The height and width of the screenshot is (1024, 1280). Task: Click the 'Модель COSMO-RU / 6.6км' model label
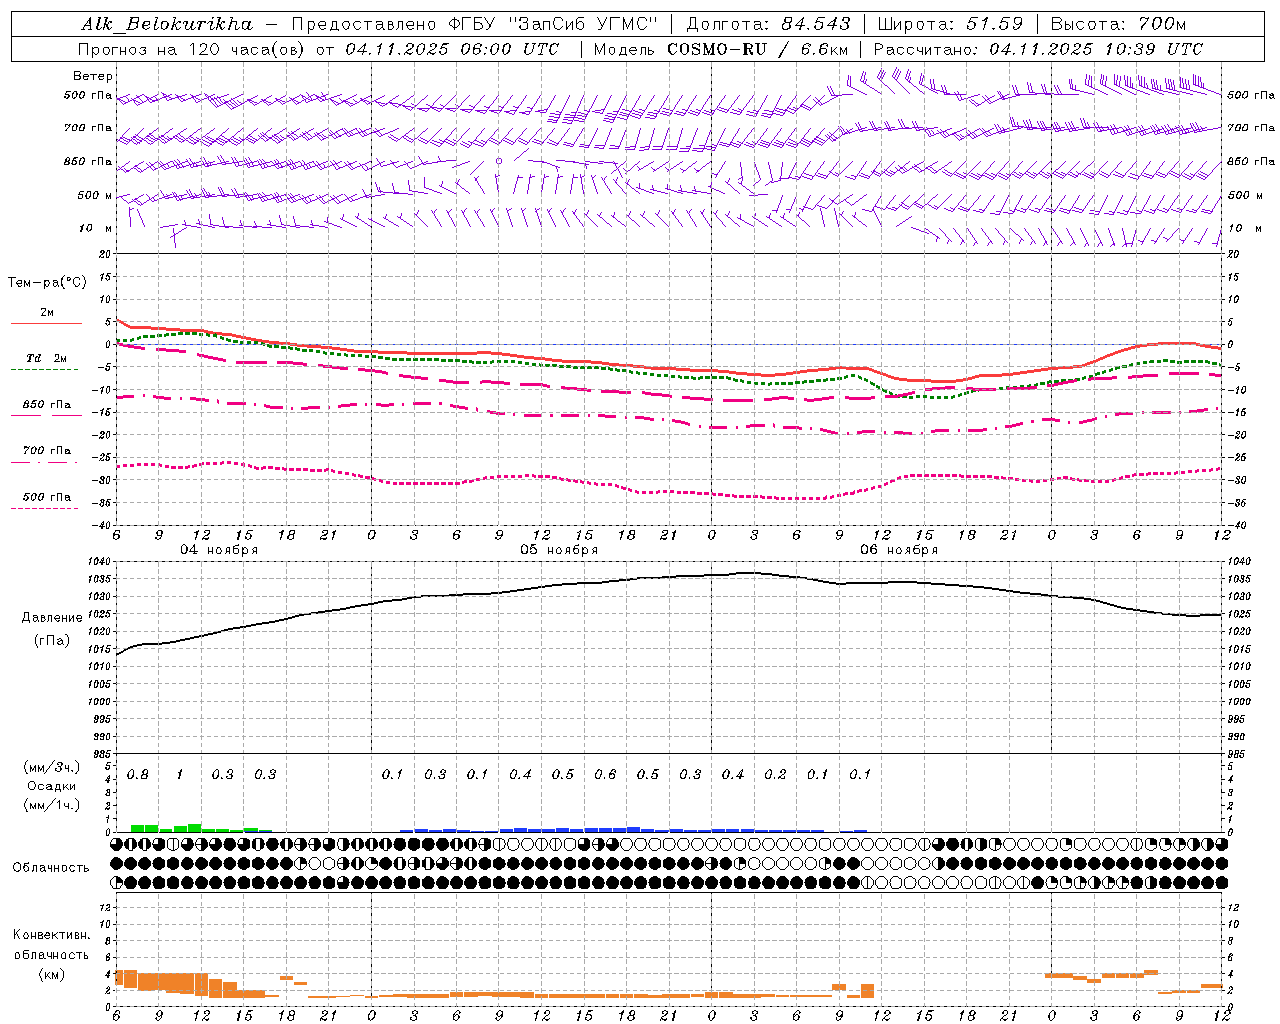click(720, 49)
